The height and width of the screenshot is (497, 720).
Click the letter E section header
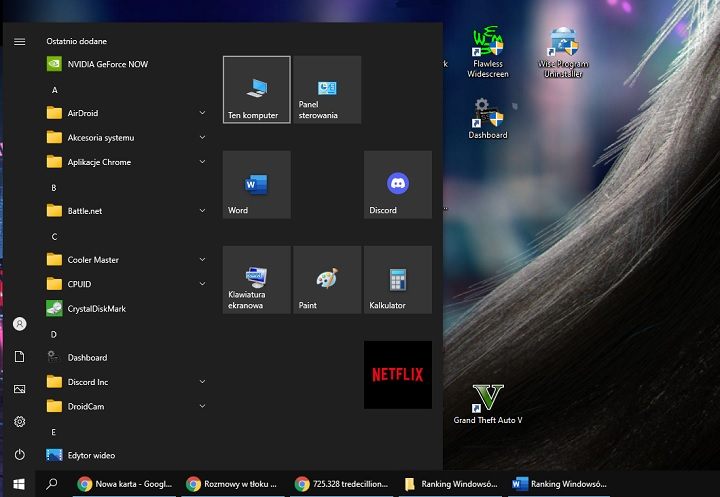click(x=54, y=432)
